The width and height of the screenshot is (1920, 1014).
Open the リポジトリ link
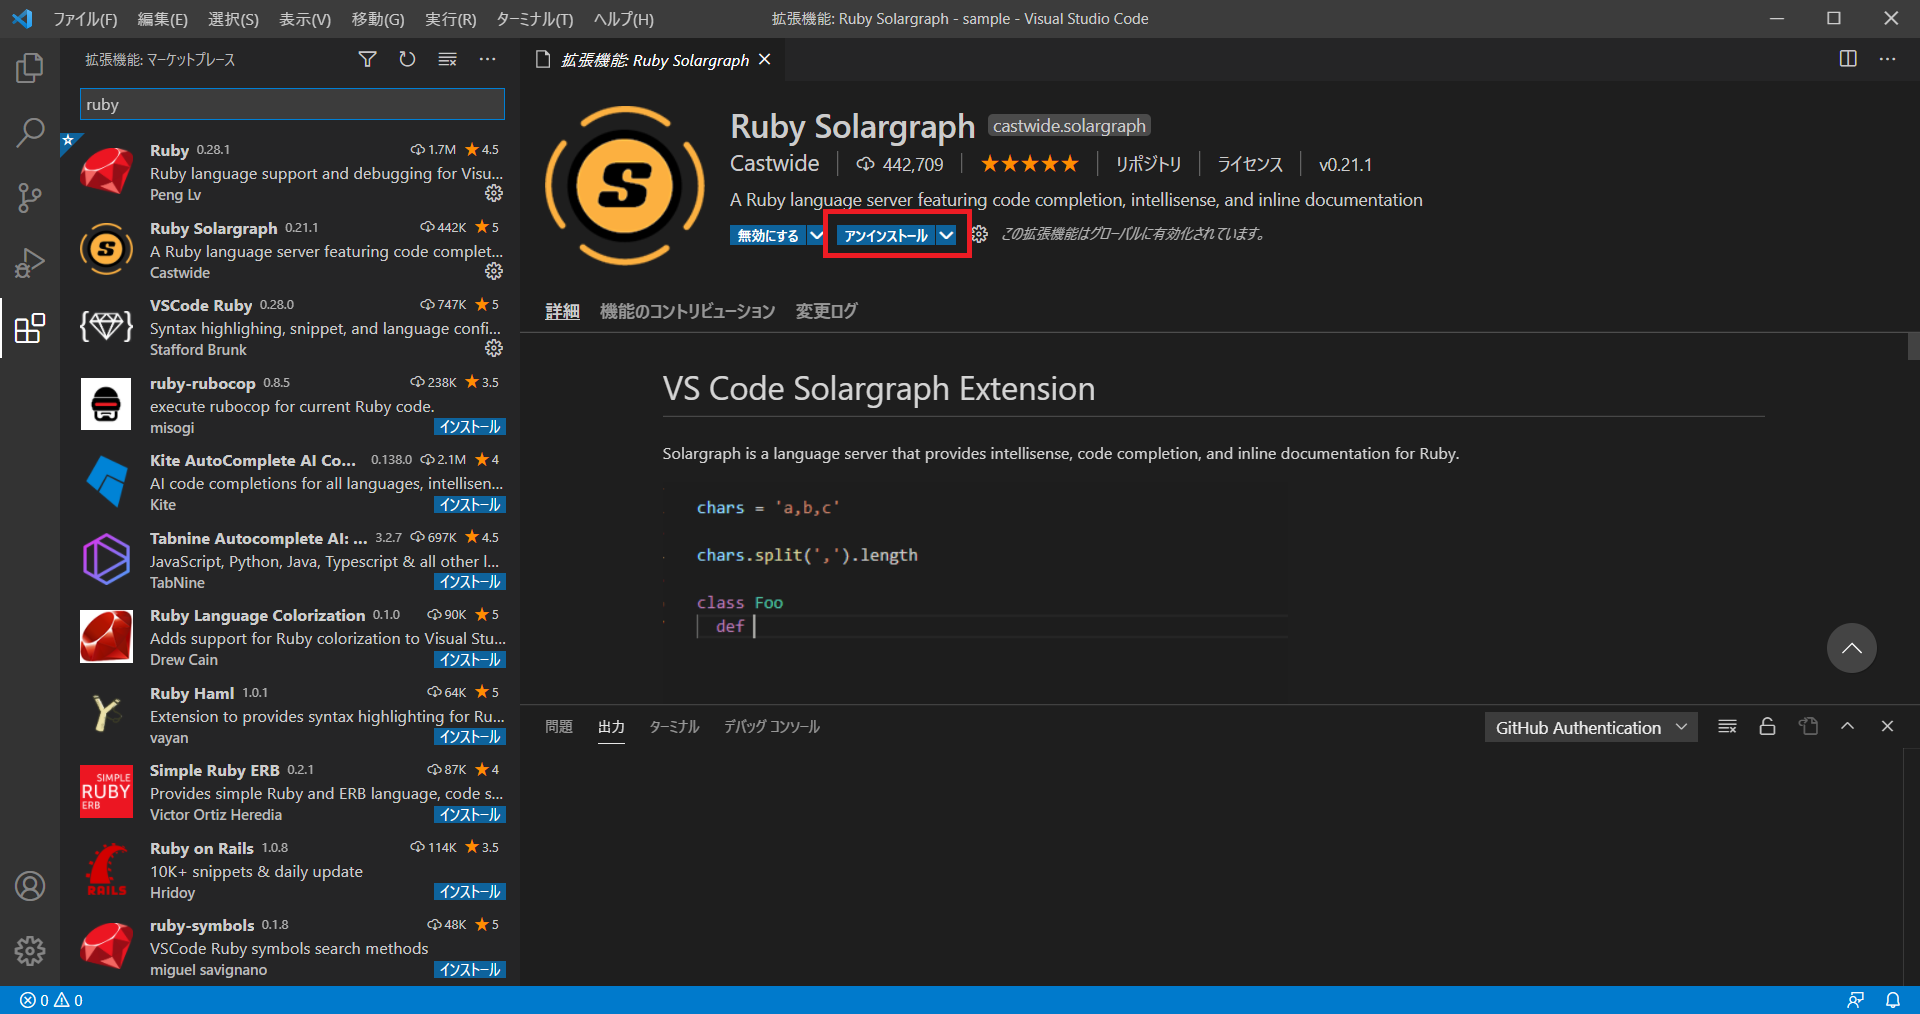[1148, 164]
